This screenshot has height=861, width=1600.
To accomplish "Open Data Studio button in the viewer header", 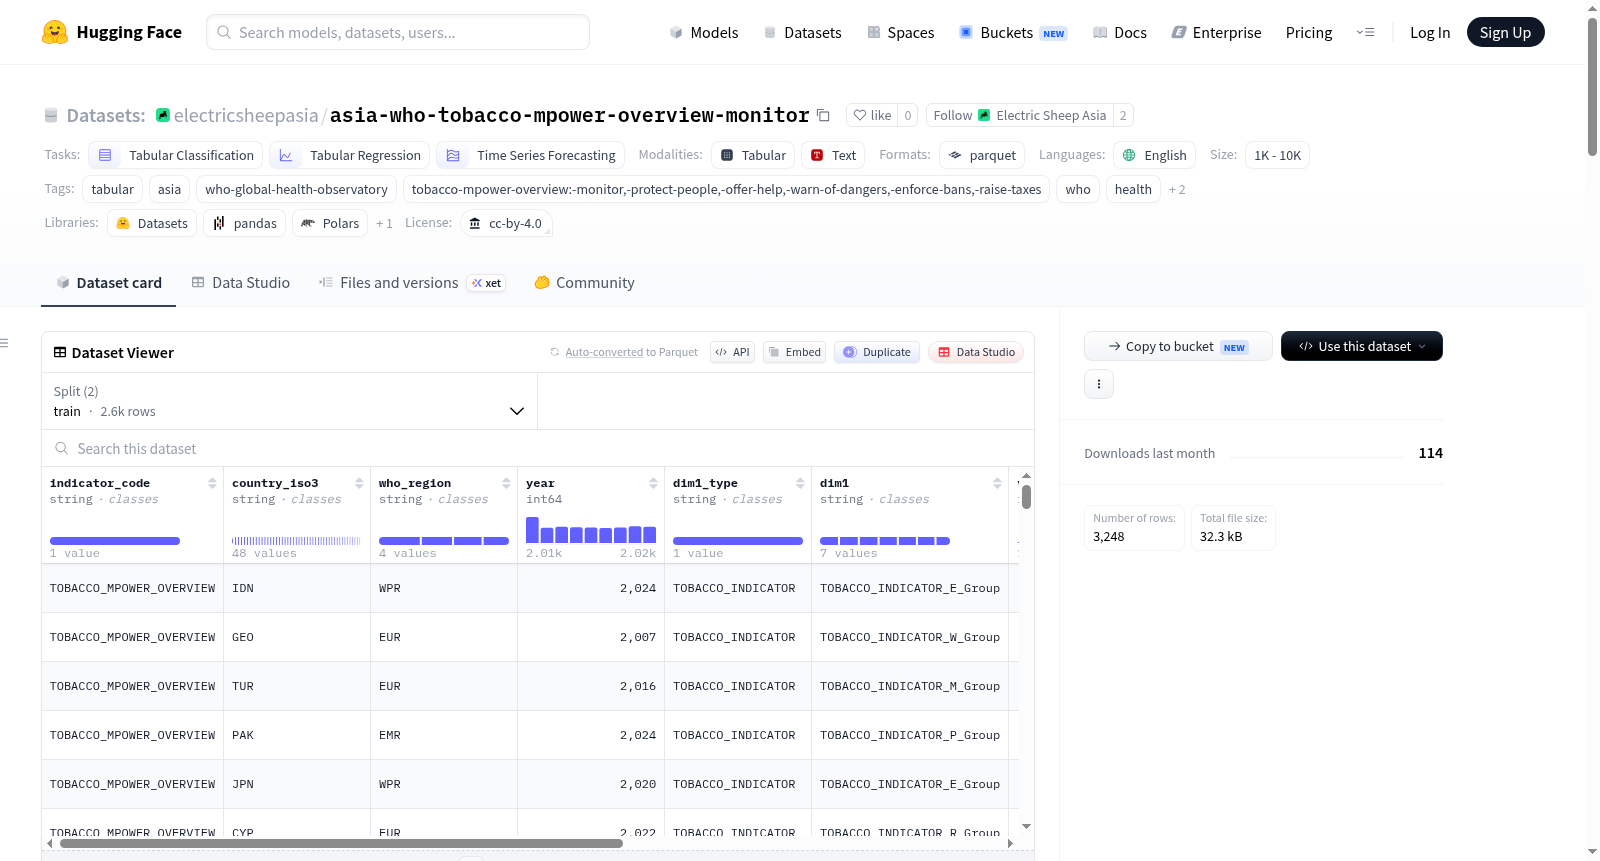I will click(975, 352).
